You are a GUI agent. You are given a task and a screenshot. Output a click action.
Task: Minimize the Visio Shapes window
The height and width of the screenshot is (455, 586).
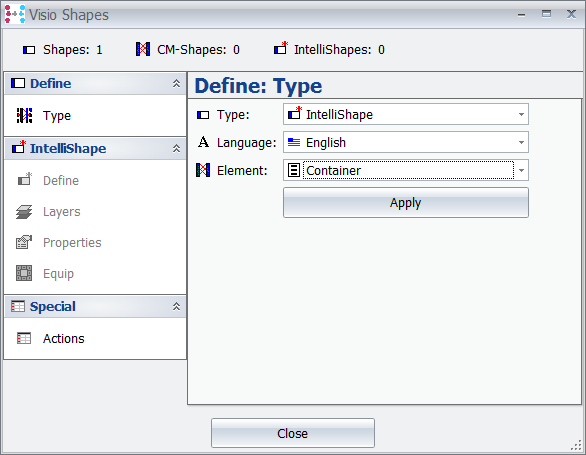522,15
